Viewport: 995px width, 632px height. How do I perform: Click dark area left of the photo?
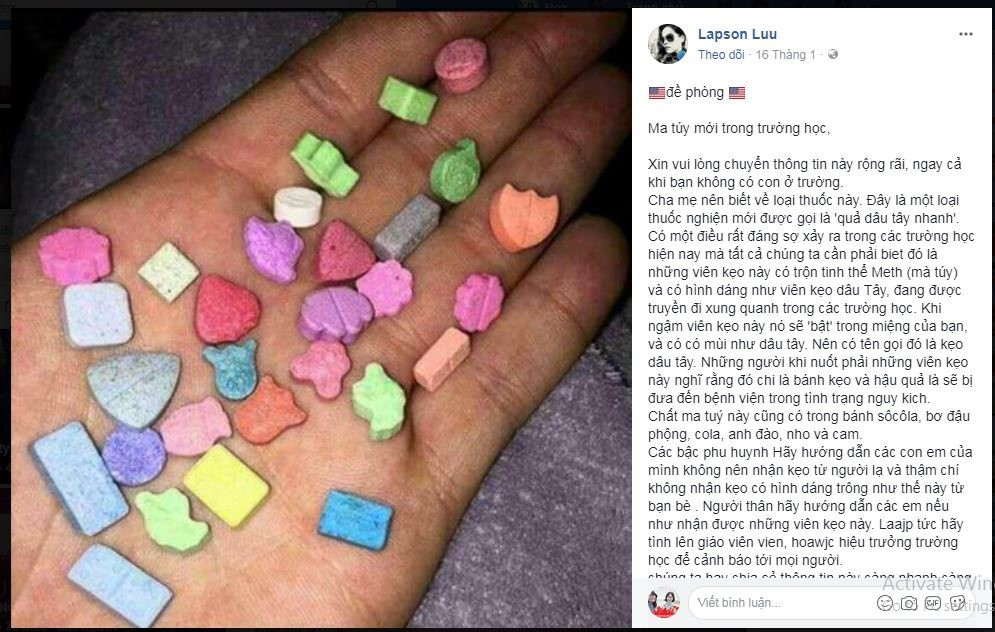coord(5,317)
